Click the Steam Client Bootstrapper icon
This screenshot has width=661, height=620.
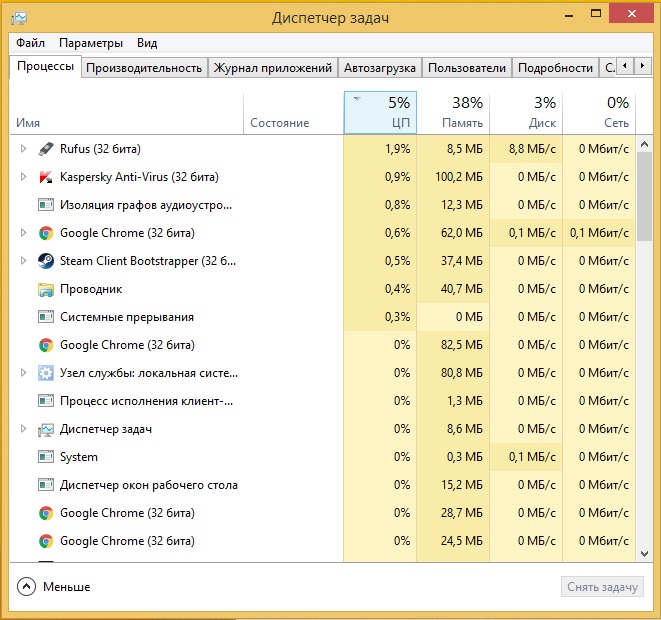coord(46,261)
